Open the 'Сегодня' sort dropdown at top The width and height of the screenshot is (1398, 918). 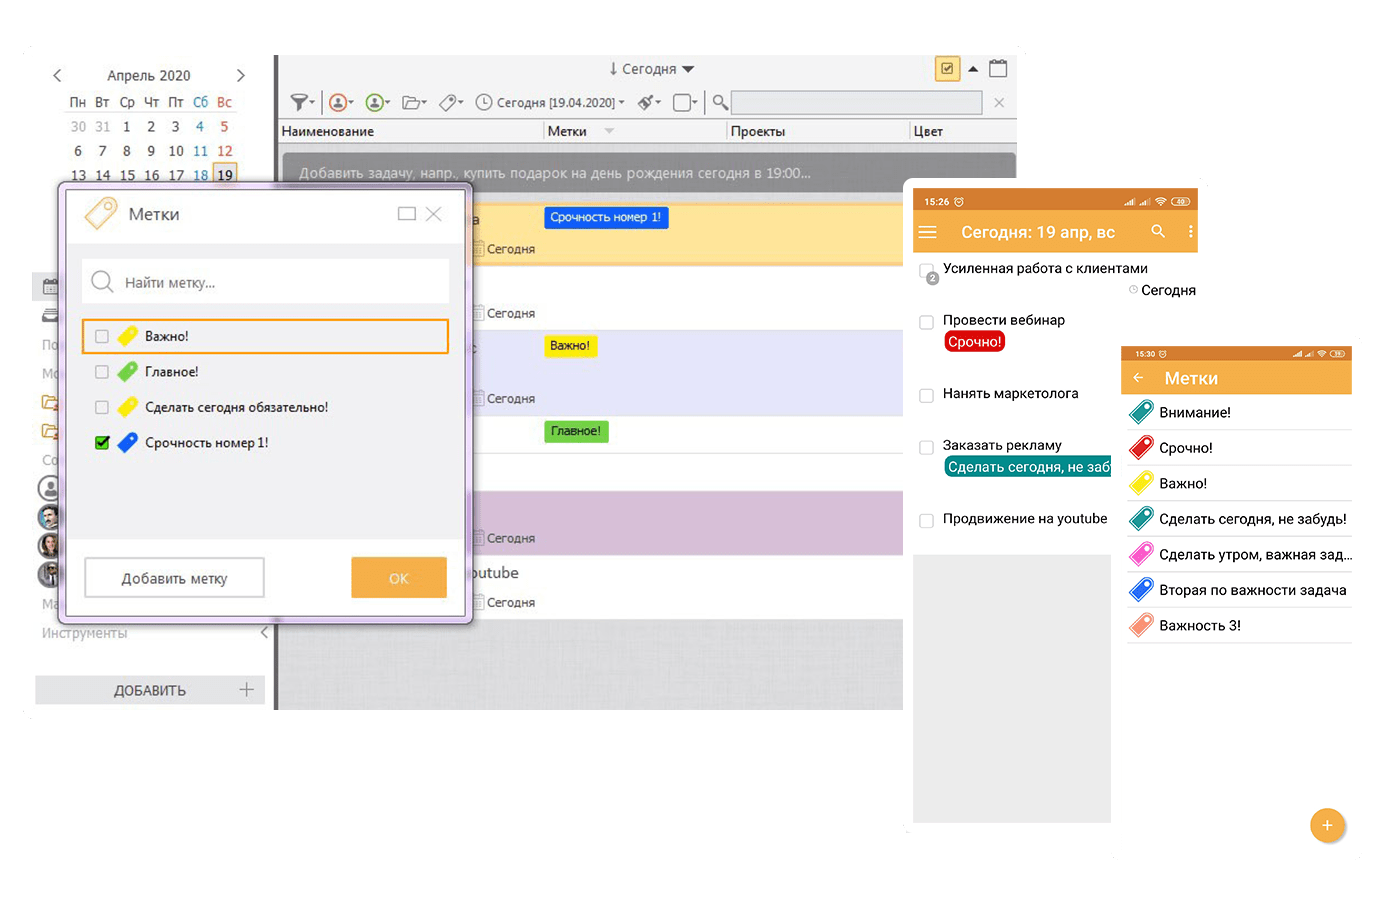point(651,69)
